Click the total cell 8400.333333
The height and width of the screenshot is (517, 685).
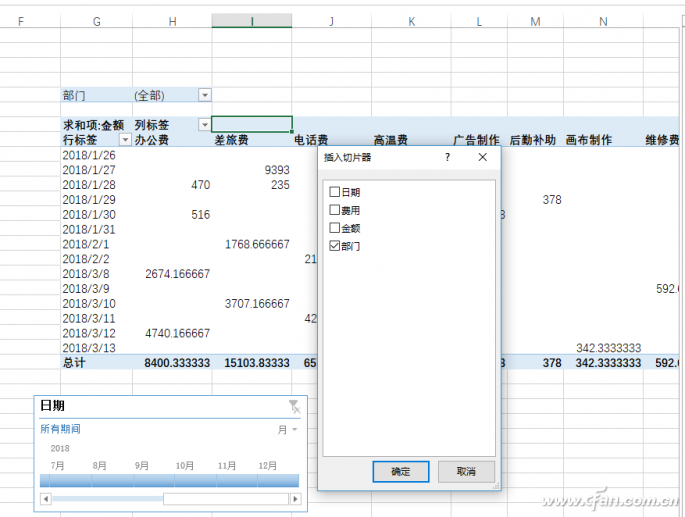point(177,363)
